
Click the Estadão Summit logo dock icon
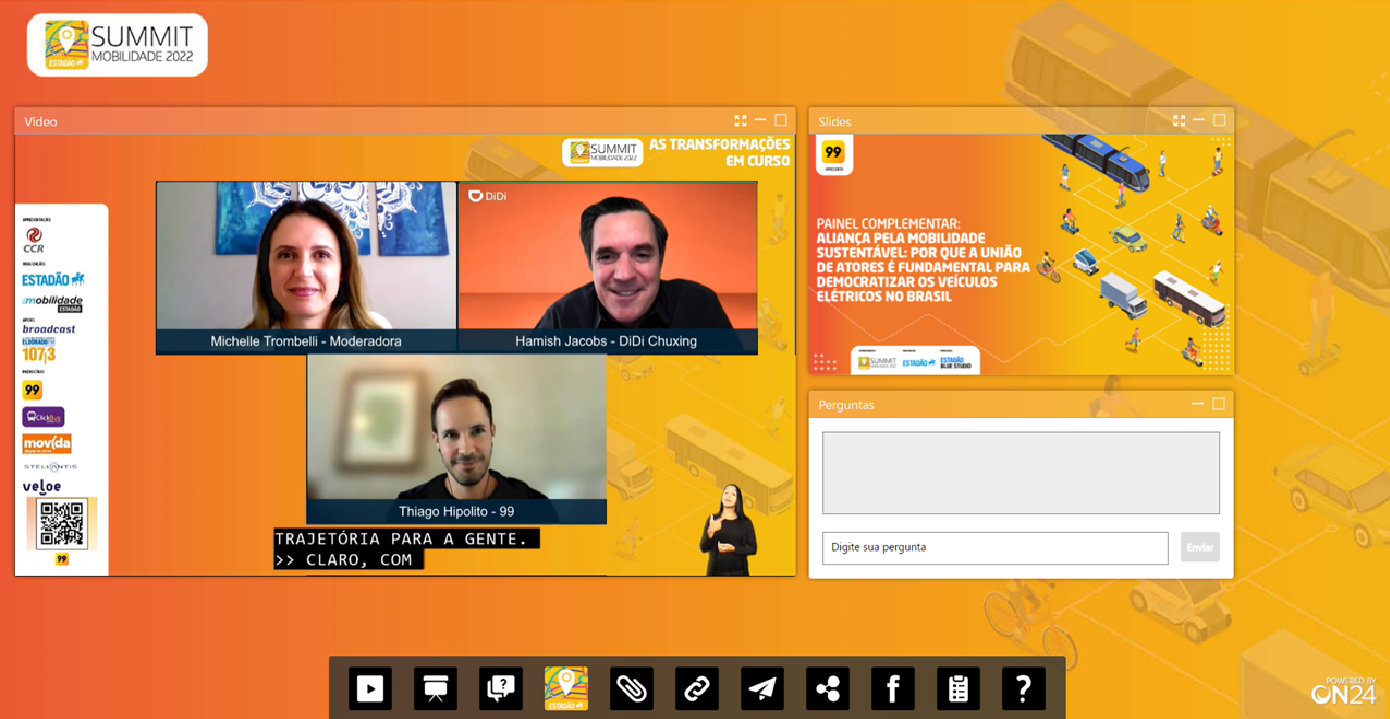click(x=566, y=688)
